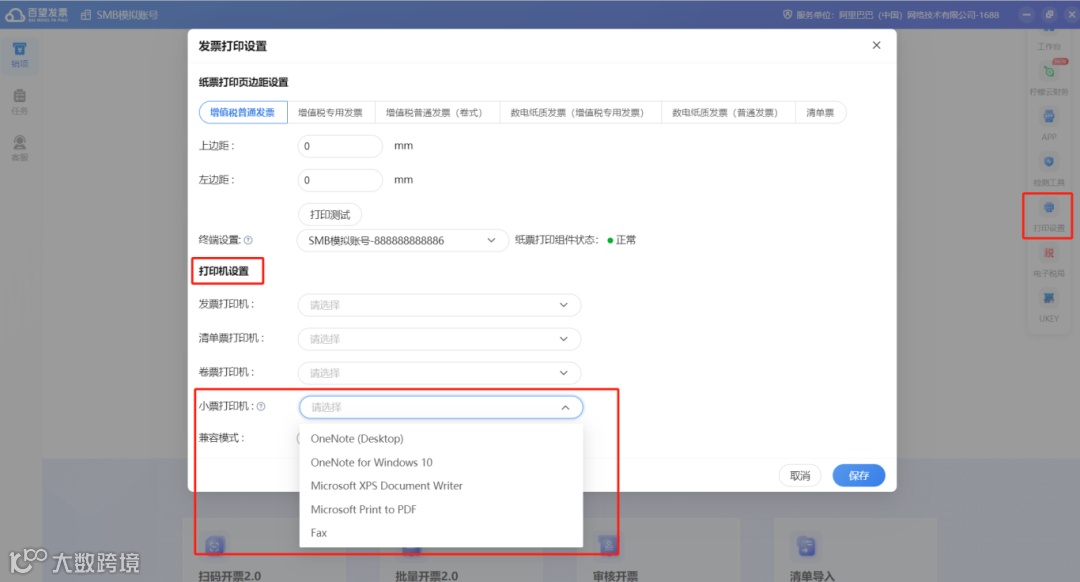
Task: Click help icon next to 小票打印机
Action: point(261,406)
